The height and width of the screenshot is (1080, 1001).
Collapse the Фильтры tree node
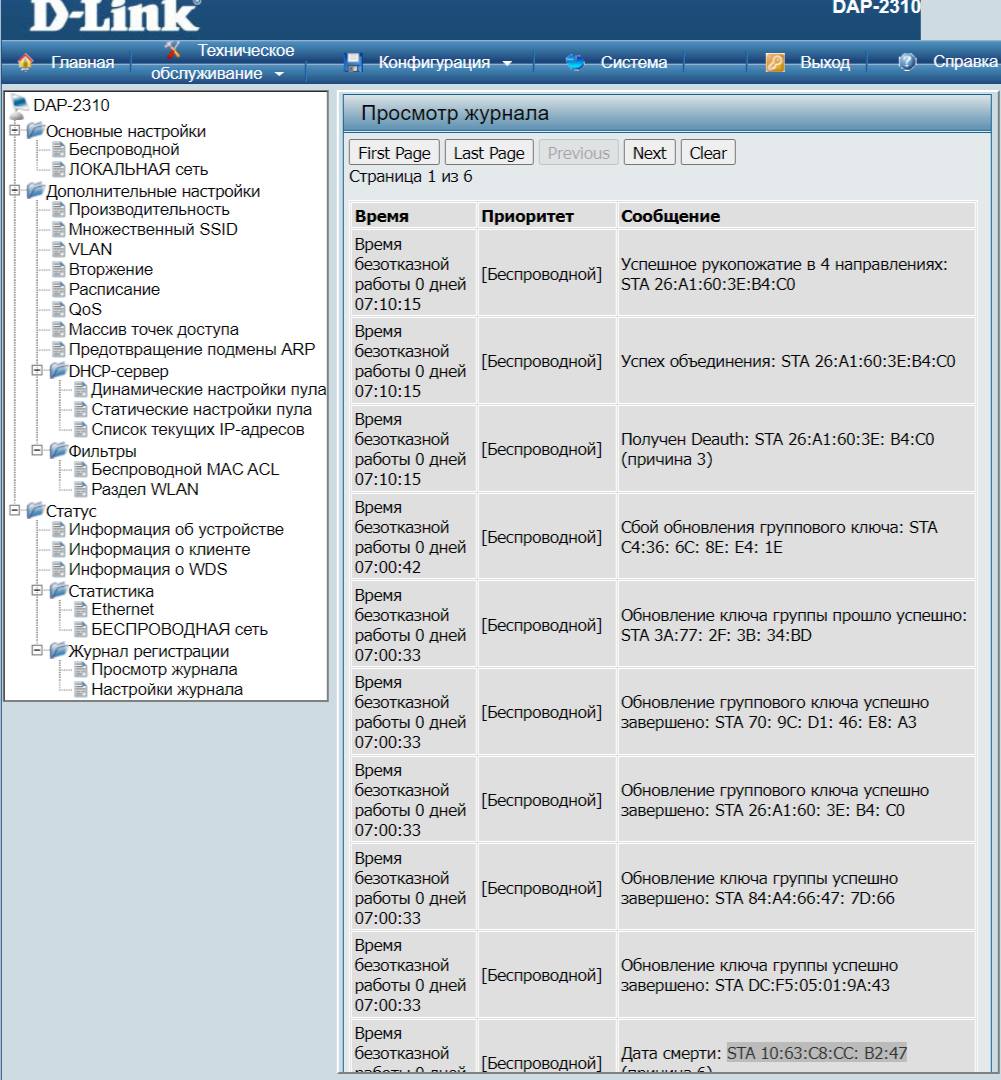point(38,450)
